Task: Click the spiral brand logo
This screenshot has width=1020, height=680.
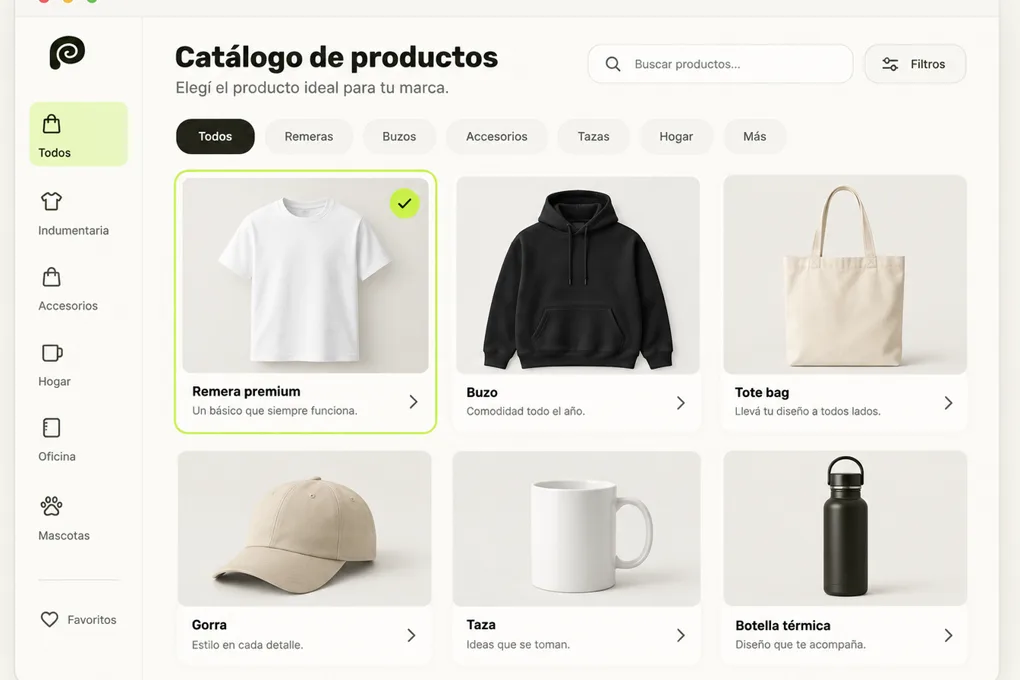Action: click(x=67, y=52)
